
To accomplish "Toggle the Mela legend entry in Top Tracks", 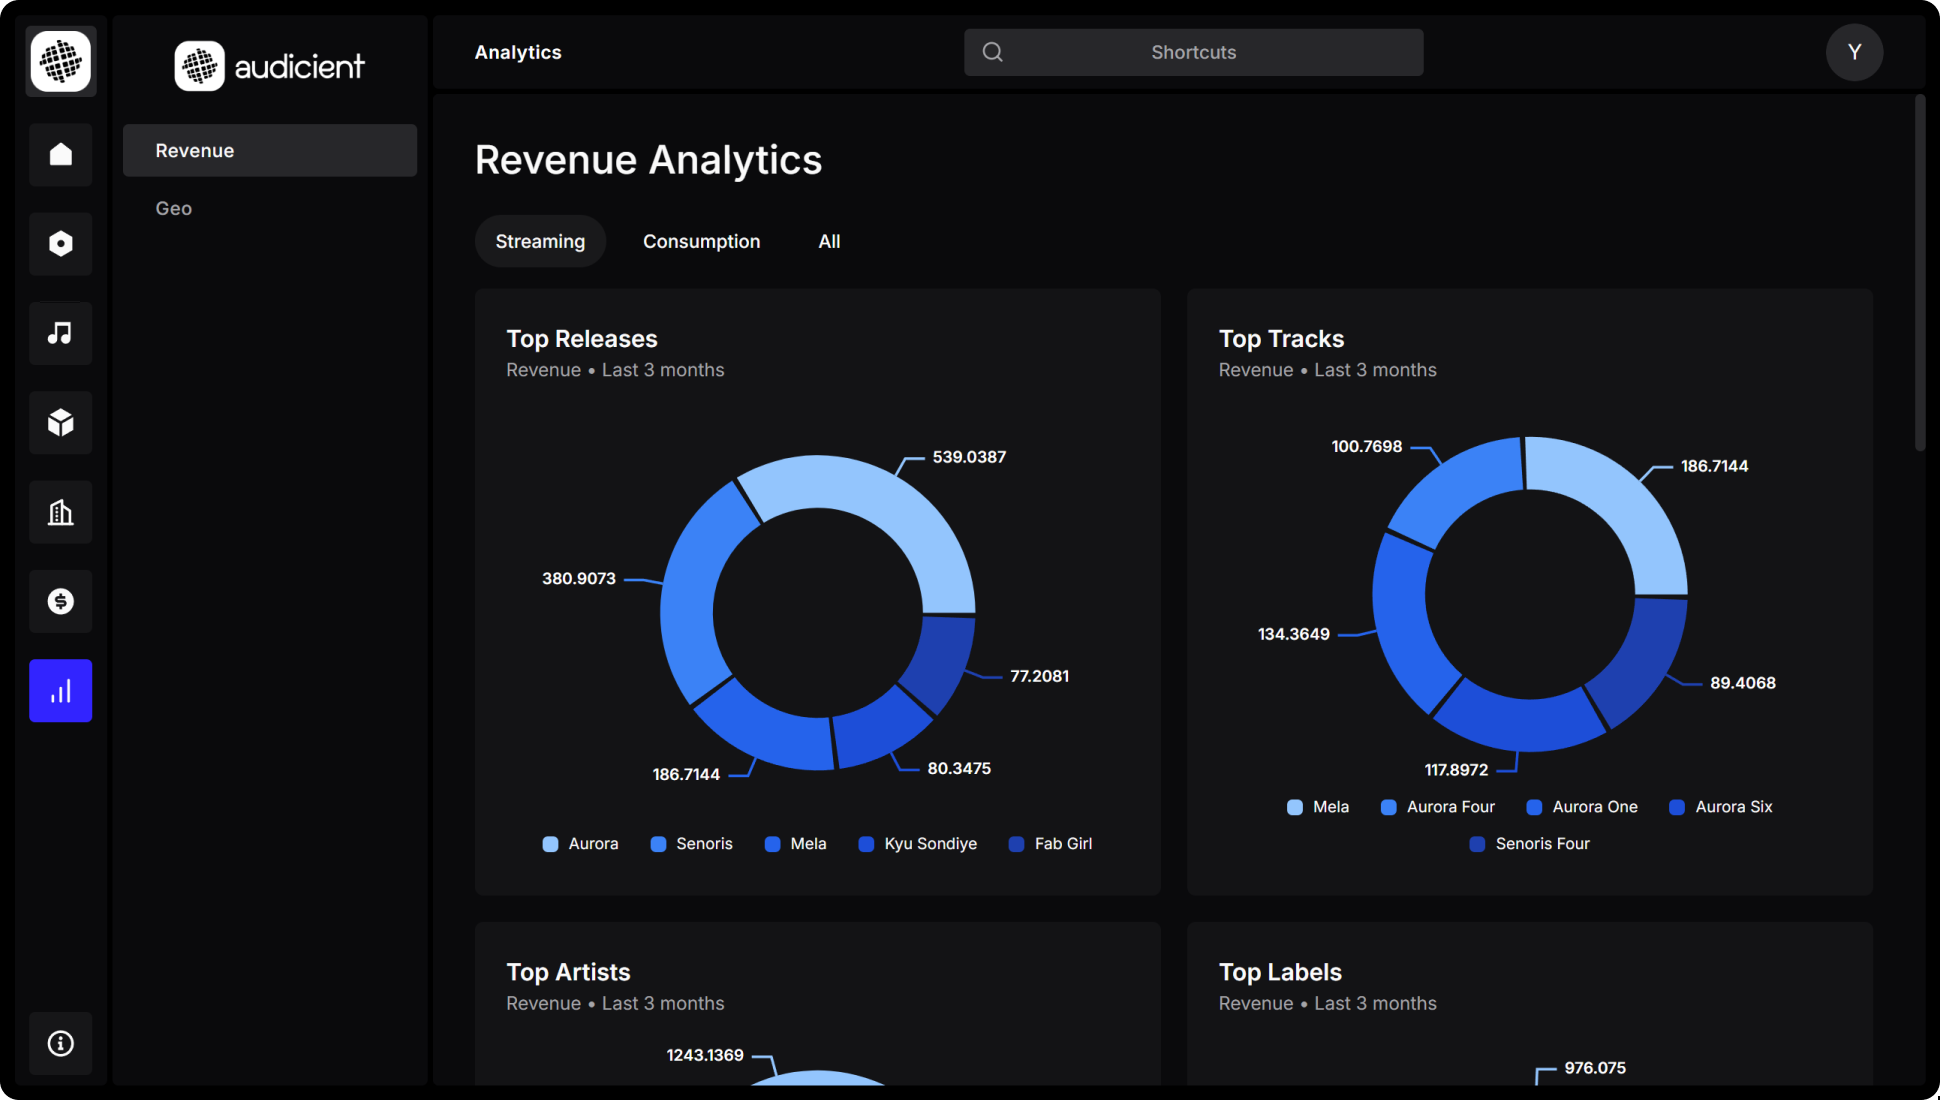I will click(1317, 807).
